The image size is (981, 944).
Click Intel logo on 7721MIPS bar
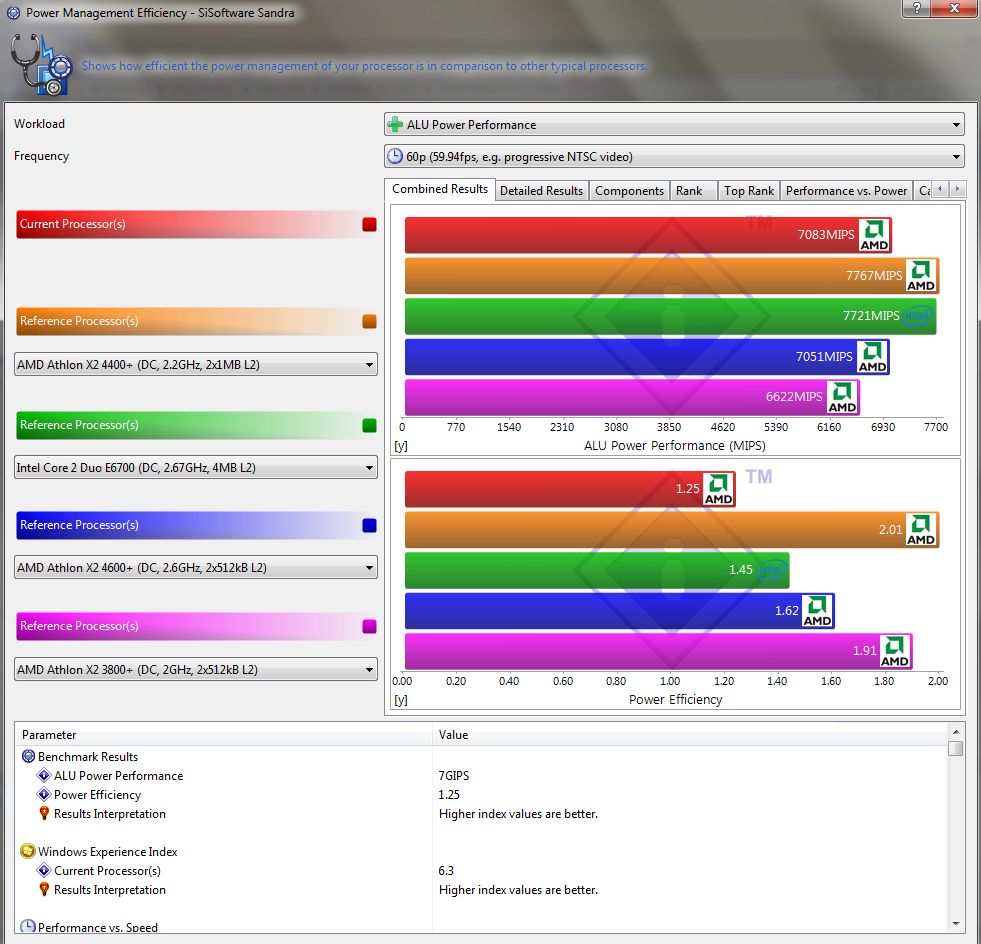point(918,316)
